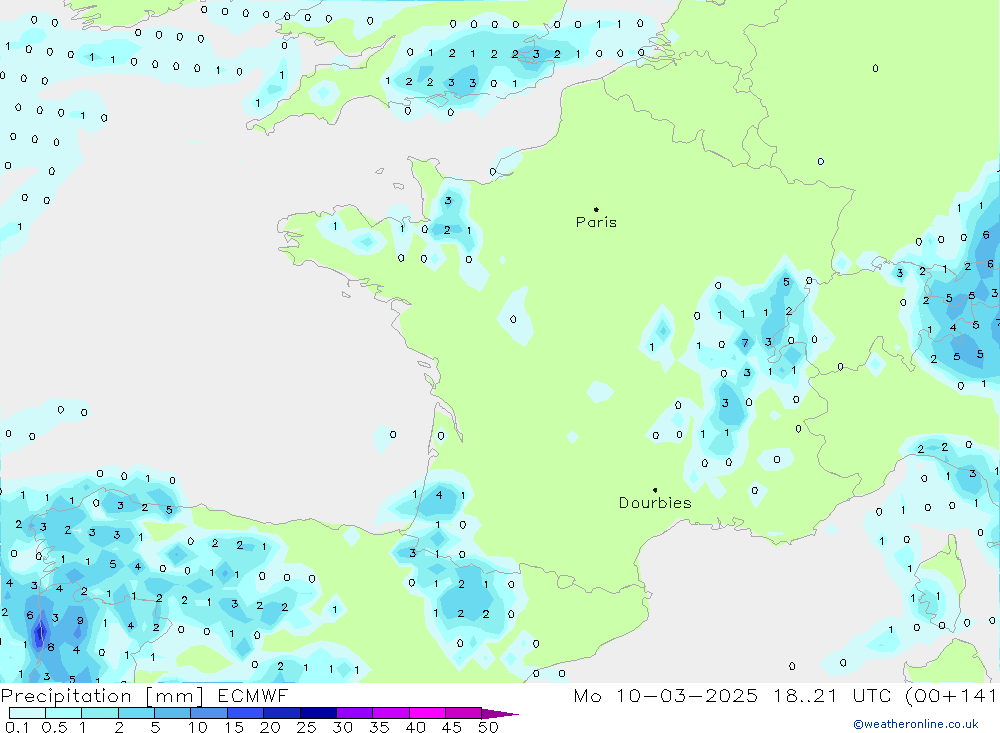This screenshot has width=1000, height=733.
Task: Click the date Mo 10-03-2025 text
Action: (x=666, y=695)
